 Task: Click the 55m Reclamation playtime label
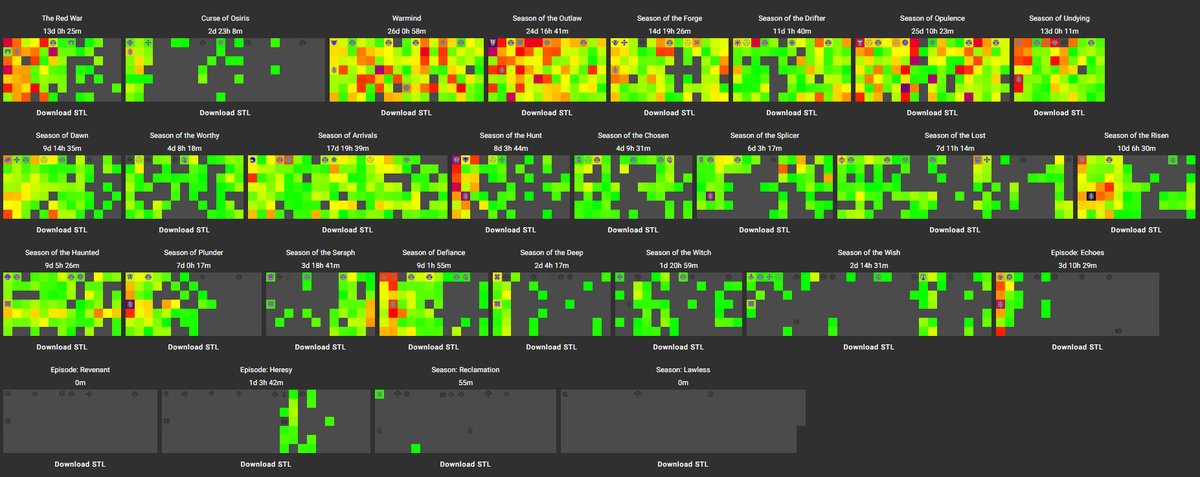tap(466, 382)
